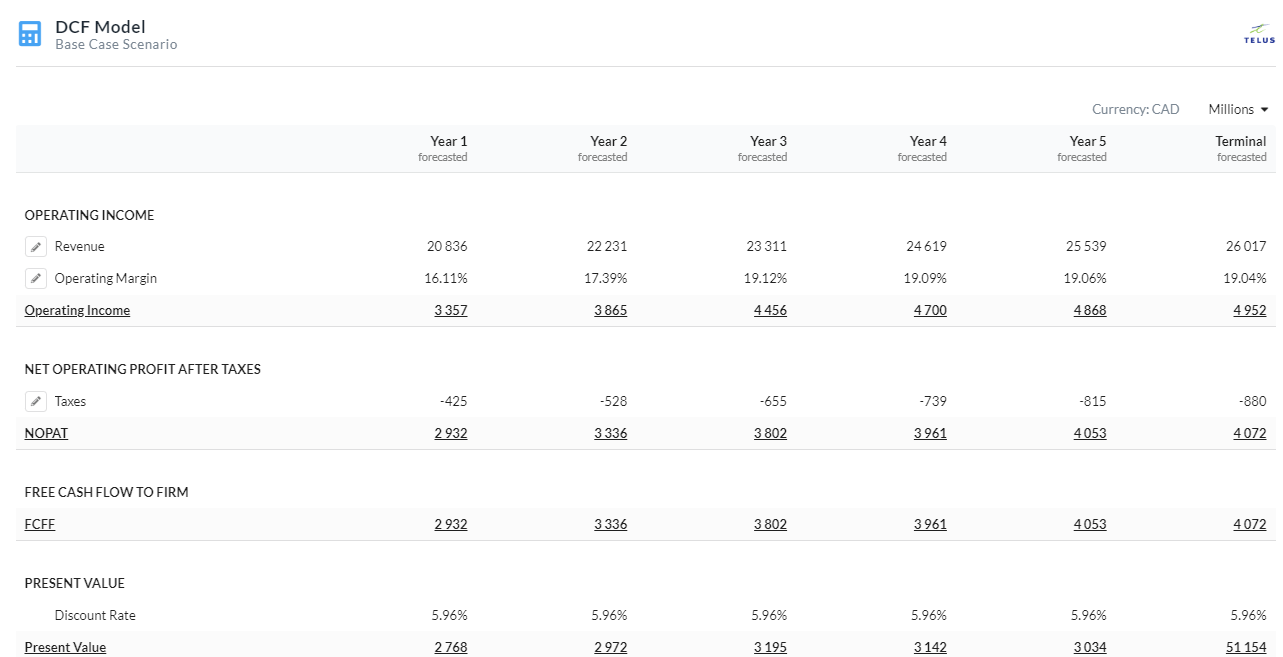The height and width of the screenshot is (657, 1283).
Task: Click the Operating Income row link
Action: click(77, 311)
